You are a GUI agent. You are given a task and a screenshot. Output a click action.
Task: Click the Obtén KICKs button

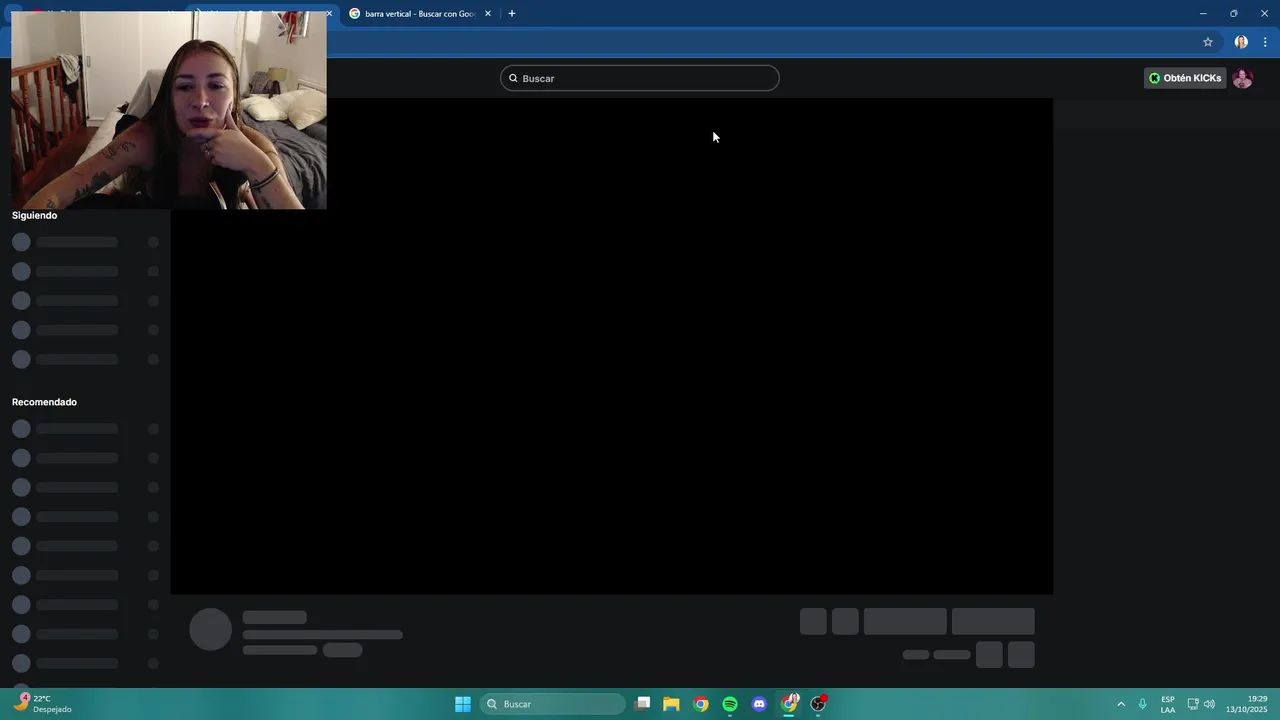point(1185,78)
